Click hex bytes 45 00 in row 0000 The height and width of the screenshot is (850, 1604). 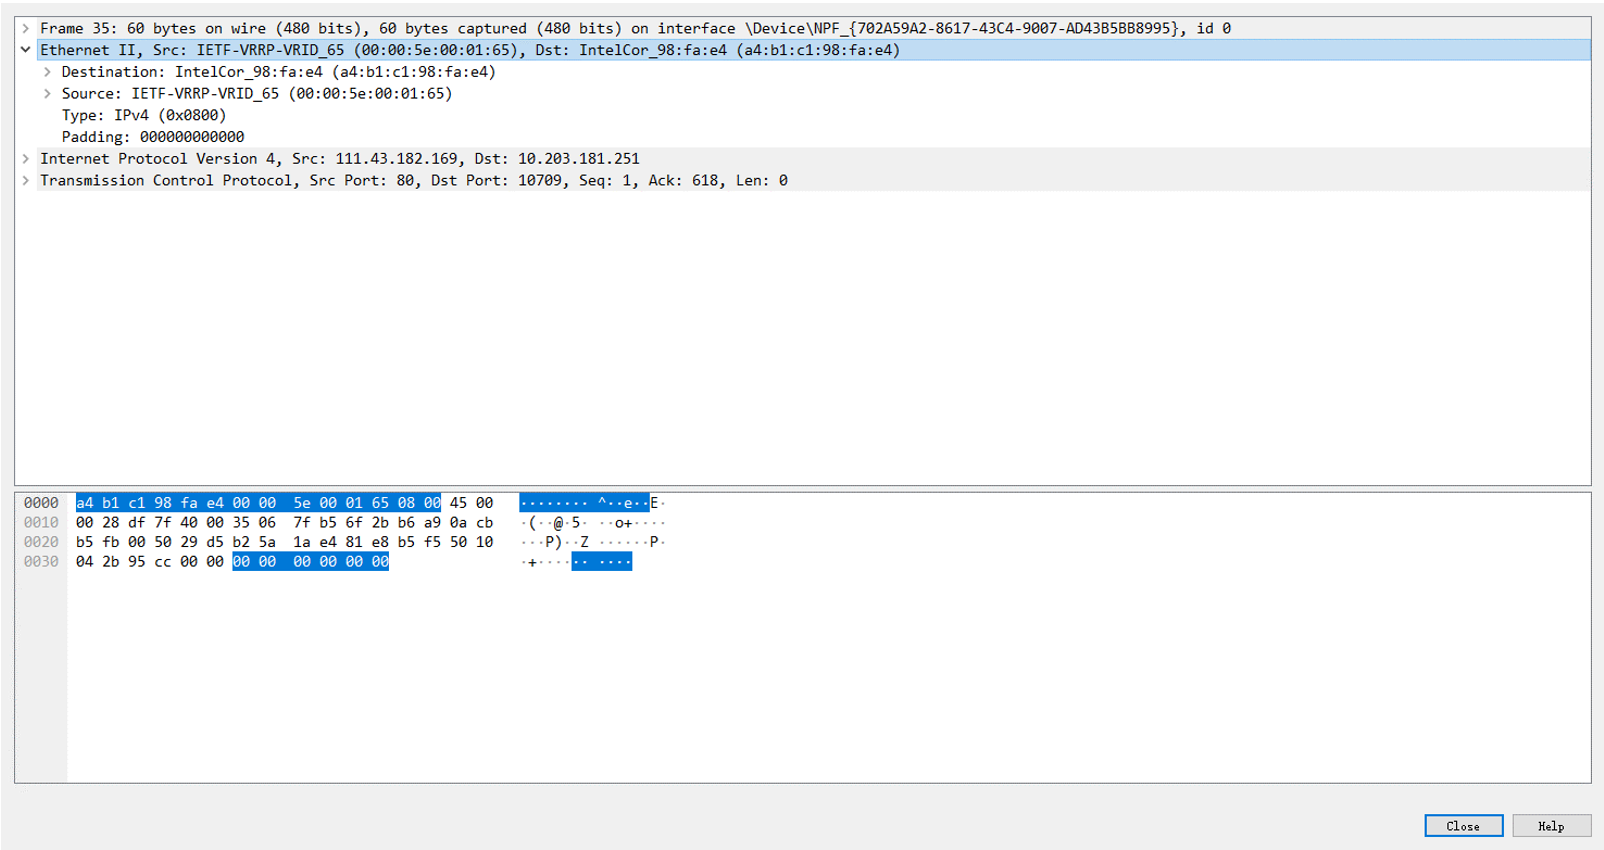[471, 503]
